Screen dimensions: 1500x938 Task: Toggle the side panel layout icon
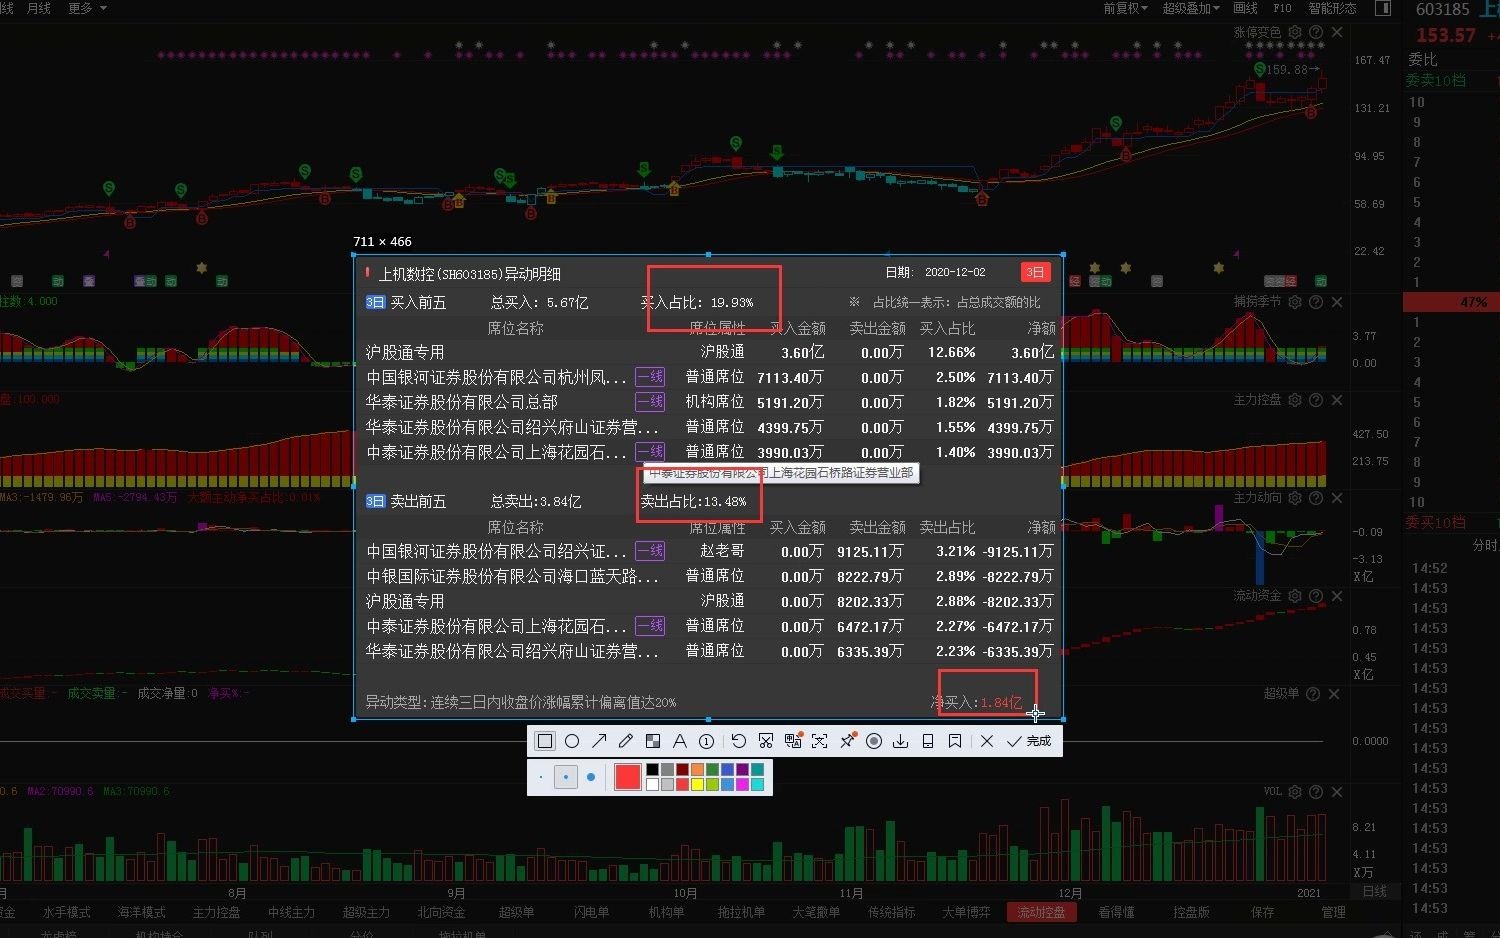tap(1383, 8)
